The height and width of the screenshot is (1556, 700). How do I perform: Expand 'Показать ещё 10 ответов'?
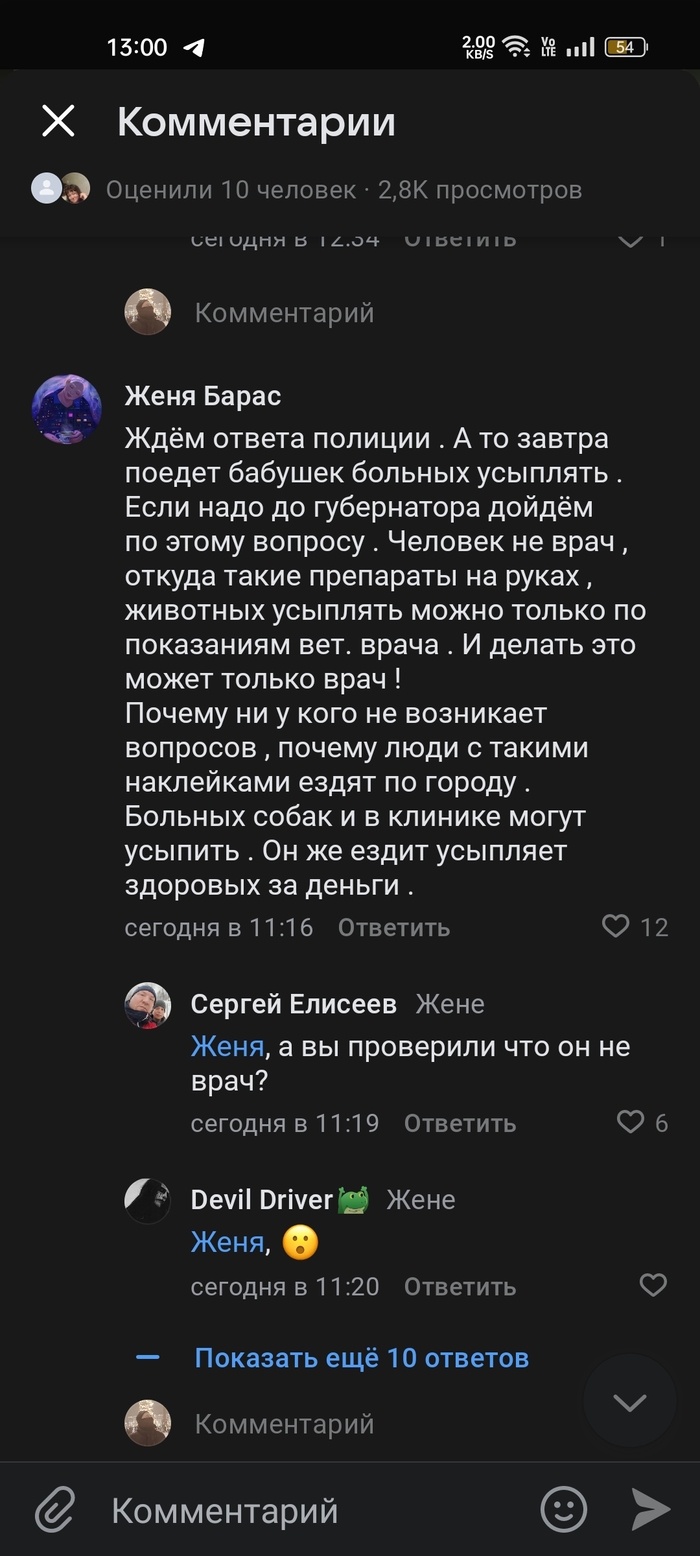361,1358
